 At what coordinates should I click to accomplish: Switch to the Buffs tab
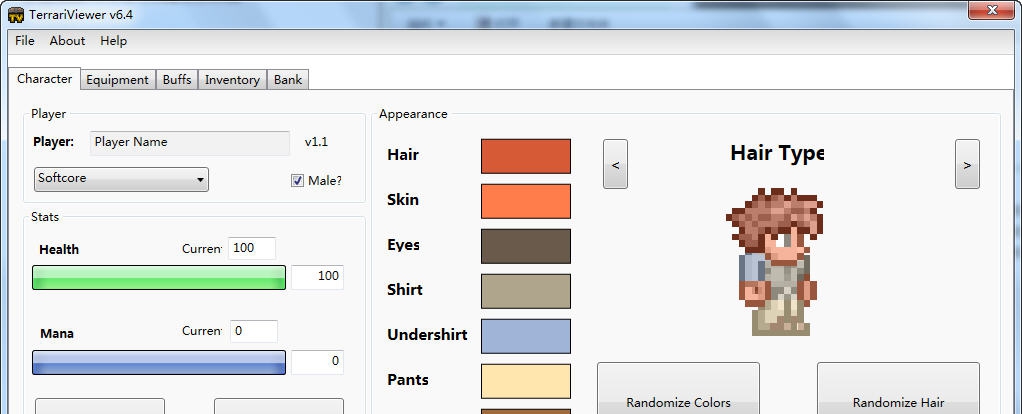coord(177,80)
